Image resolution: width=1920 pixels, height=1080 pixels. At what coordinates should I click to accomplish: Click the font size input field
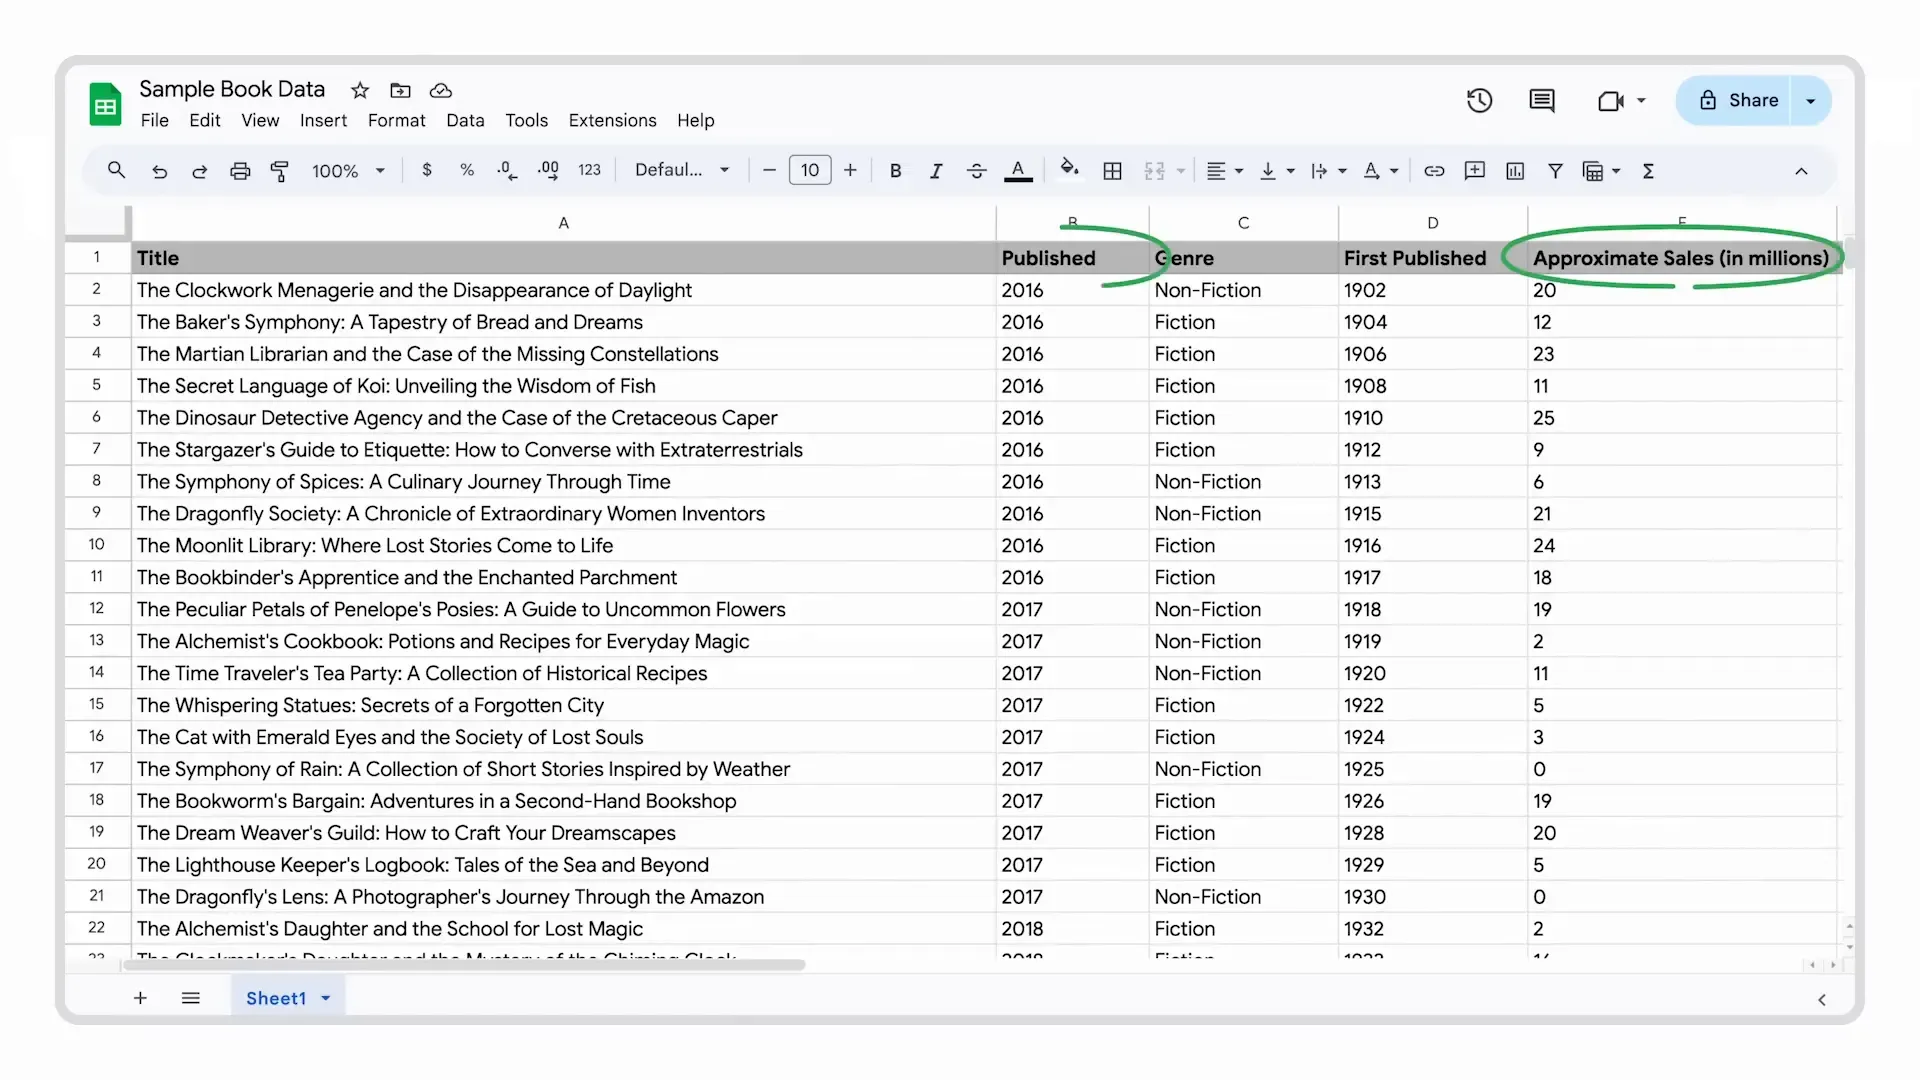[x=809, y=171]
